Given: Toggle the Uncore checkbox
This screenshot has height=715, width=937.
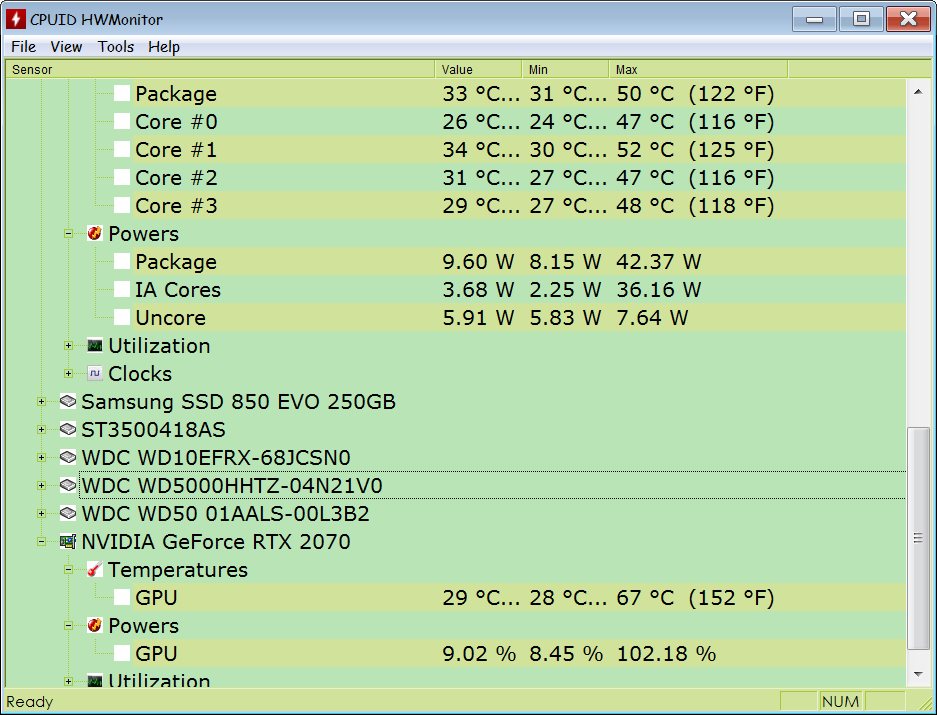Looking at the screenshot, I should tap(122, 317).
